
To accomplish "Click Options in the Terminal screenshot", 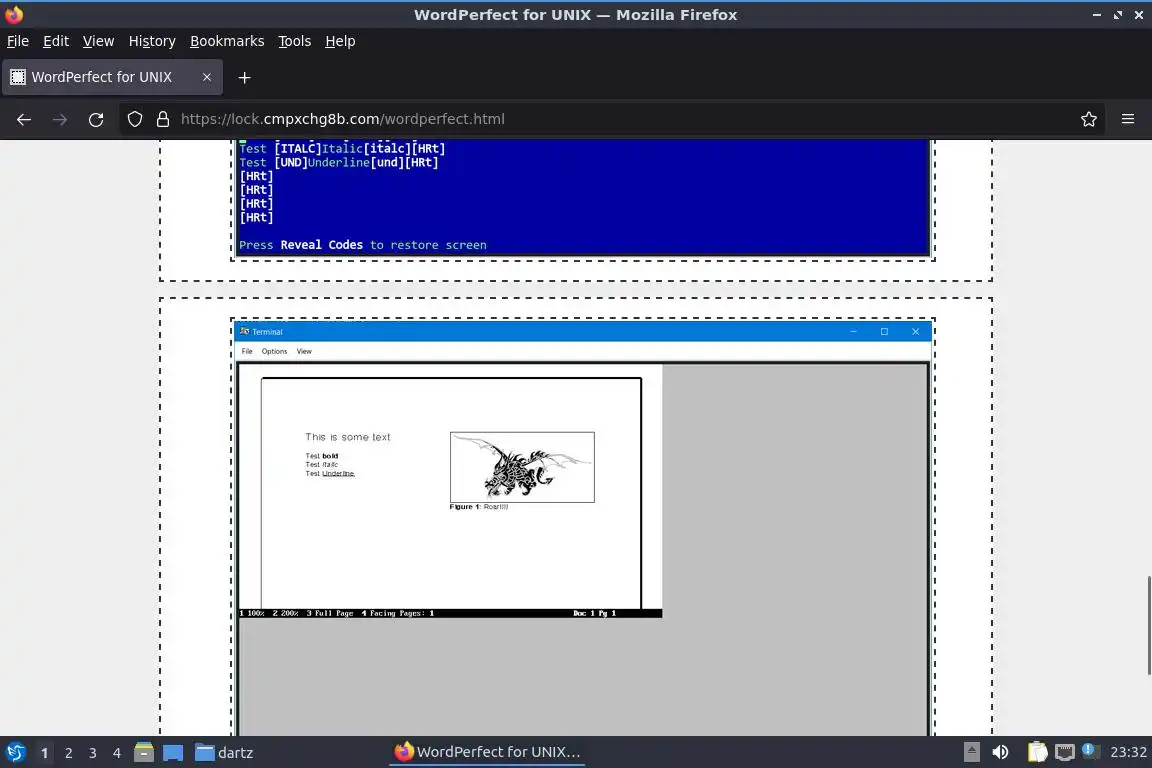I will (274, 351).
